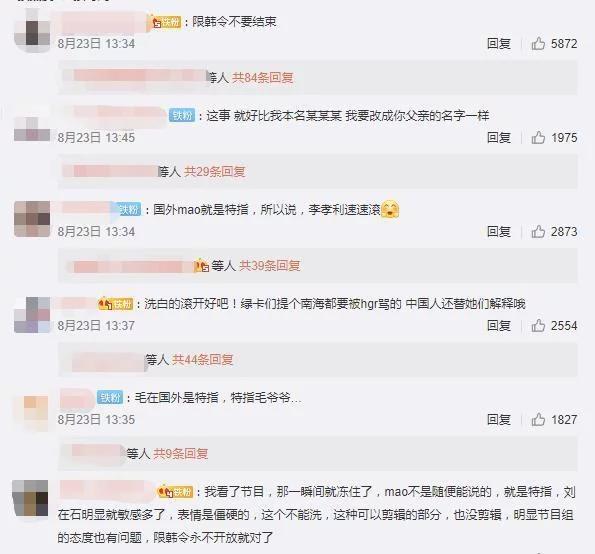This screenshot has height=554, width=595.
Task: Click the 铁粉 badge before 洗白的滚开好吧
Action: [116, 304]
